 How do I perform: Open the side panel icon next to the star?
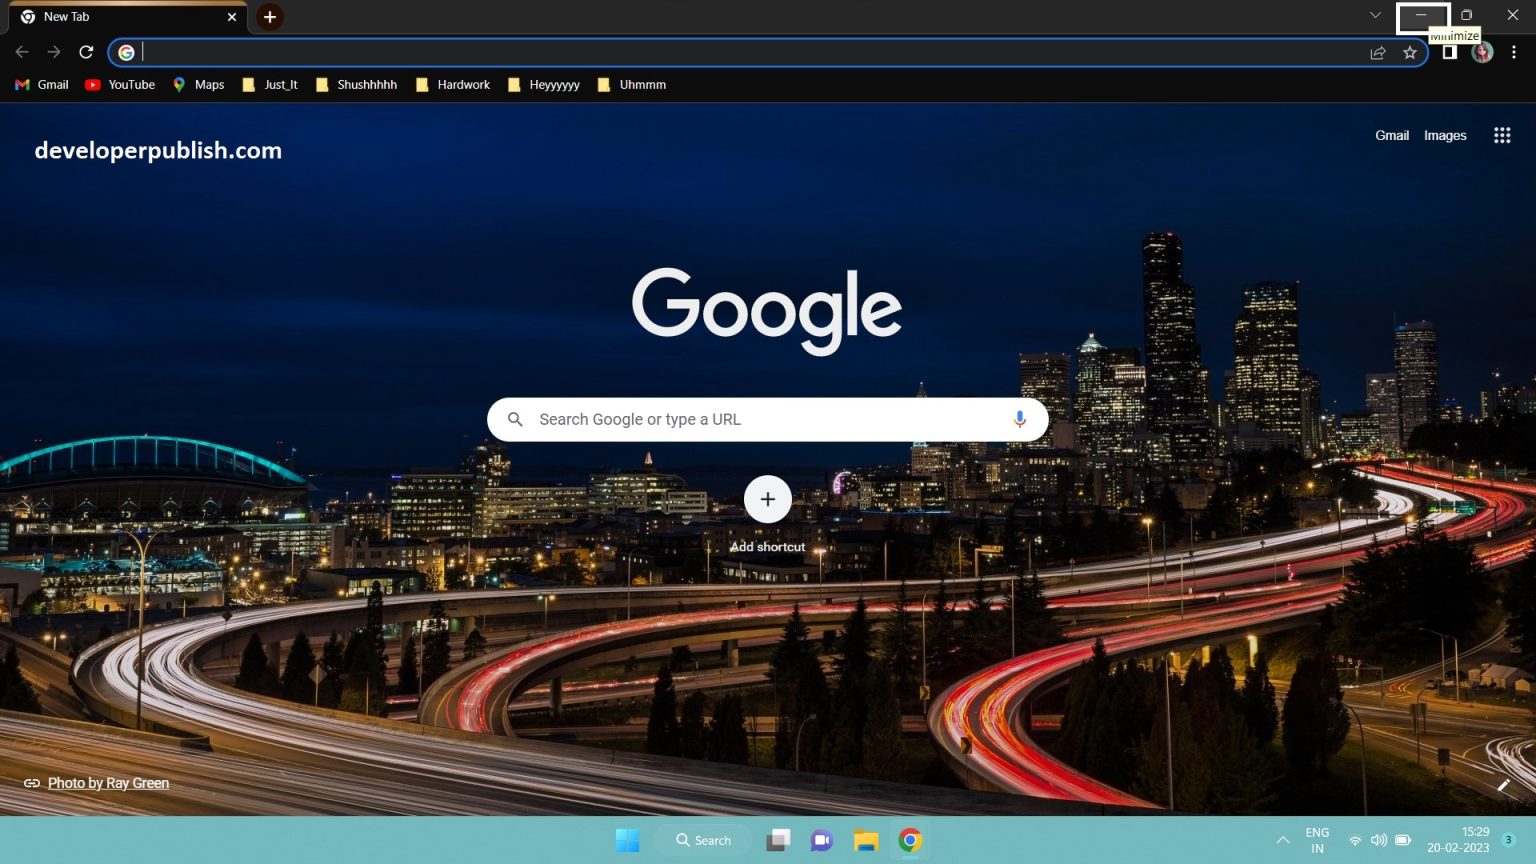pos(1449,52)
